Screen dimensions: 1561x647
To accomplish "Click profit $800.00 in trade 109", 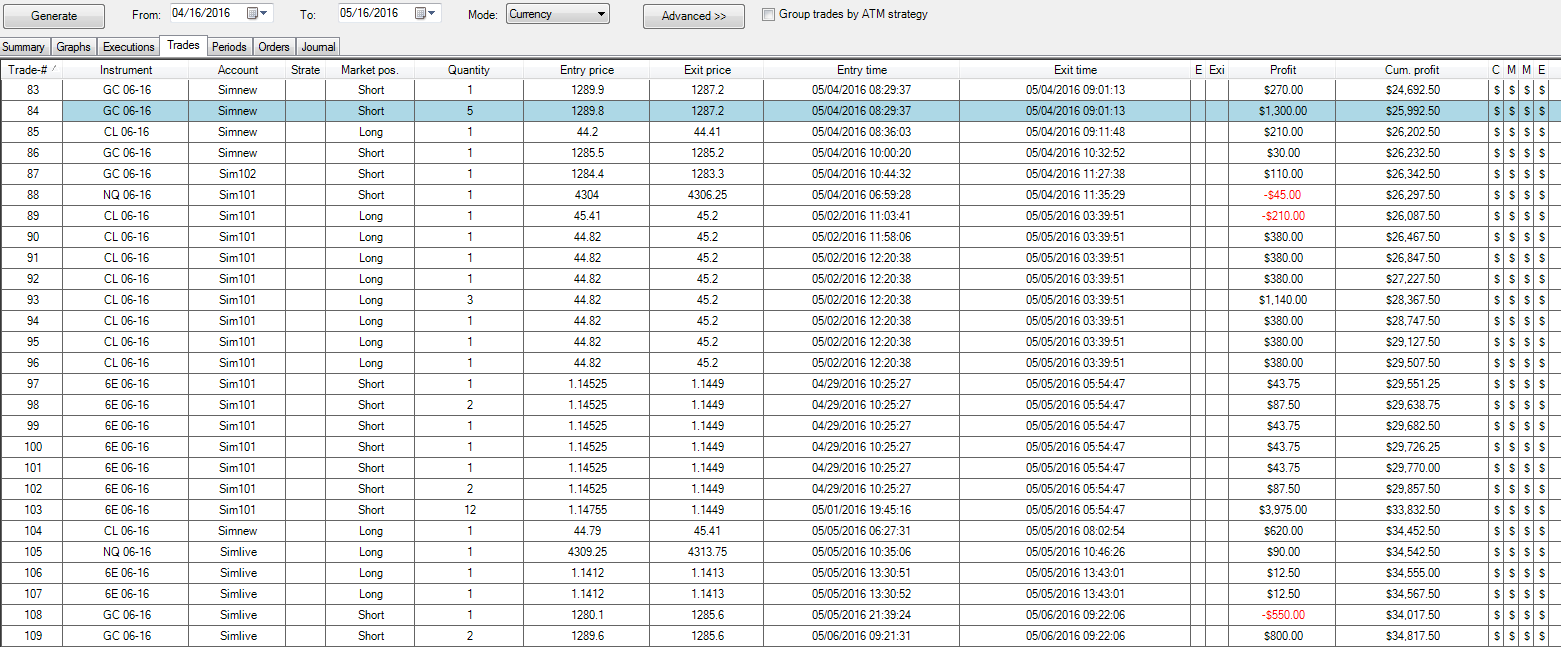I will [x=1283, y=636].
